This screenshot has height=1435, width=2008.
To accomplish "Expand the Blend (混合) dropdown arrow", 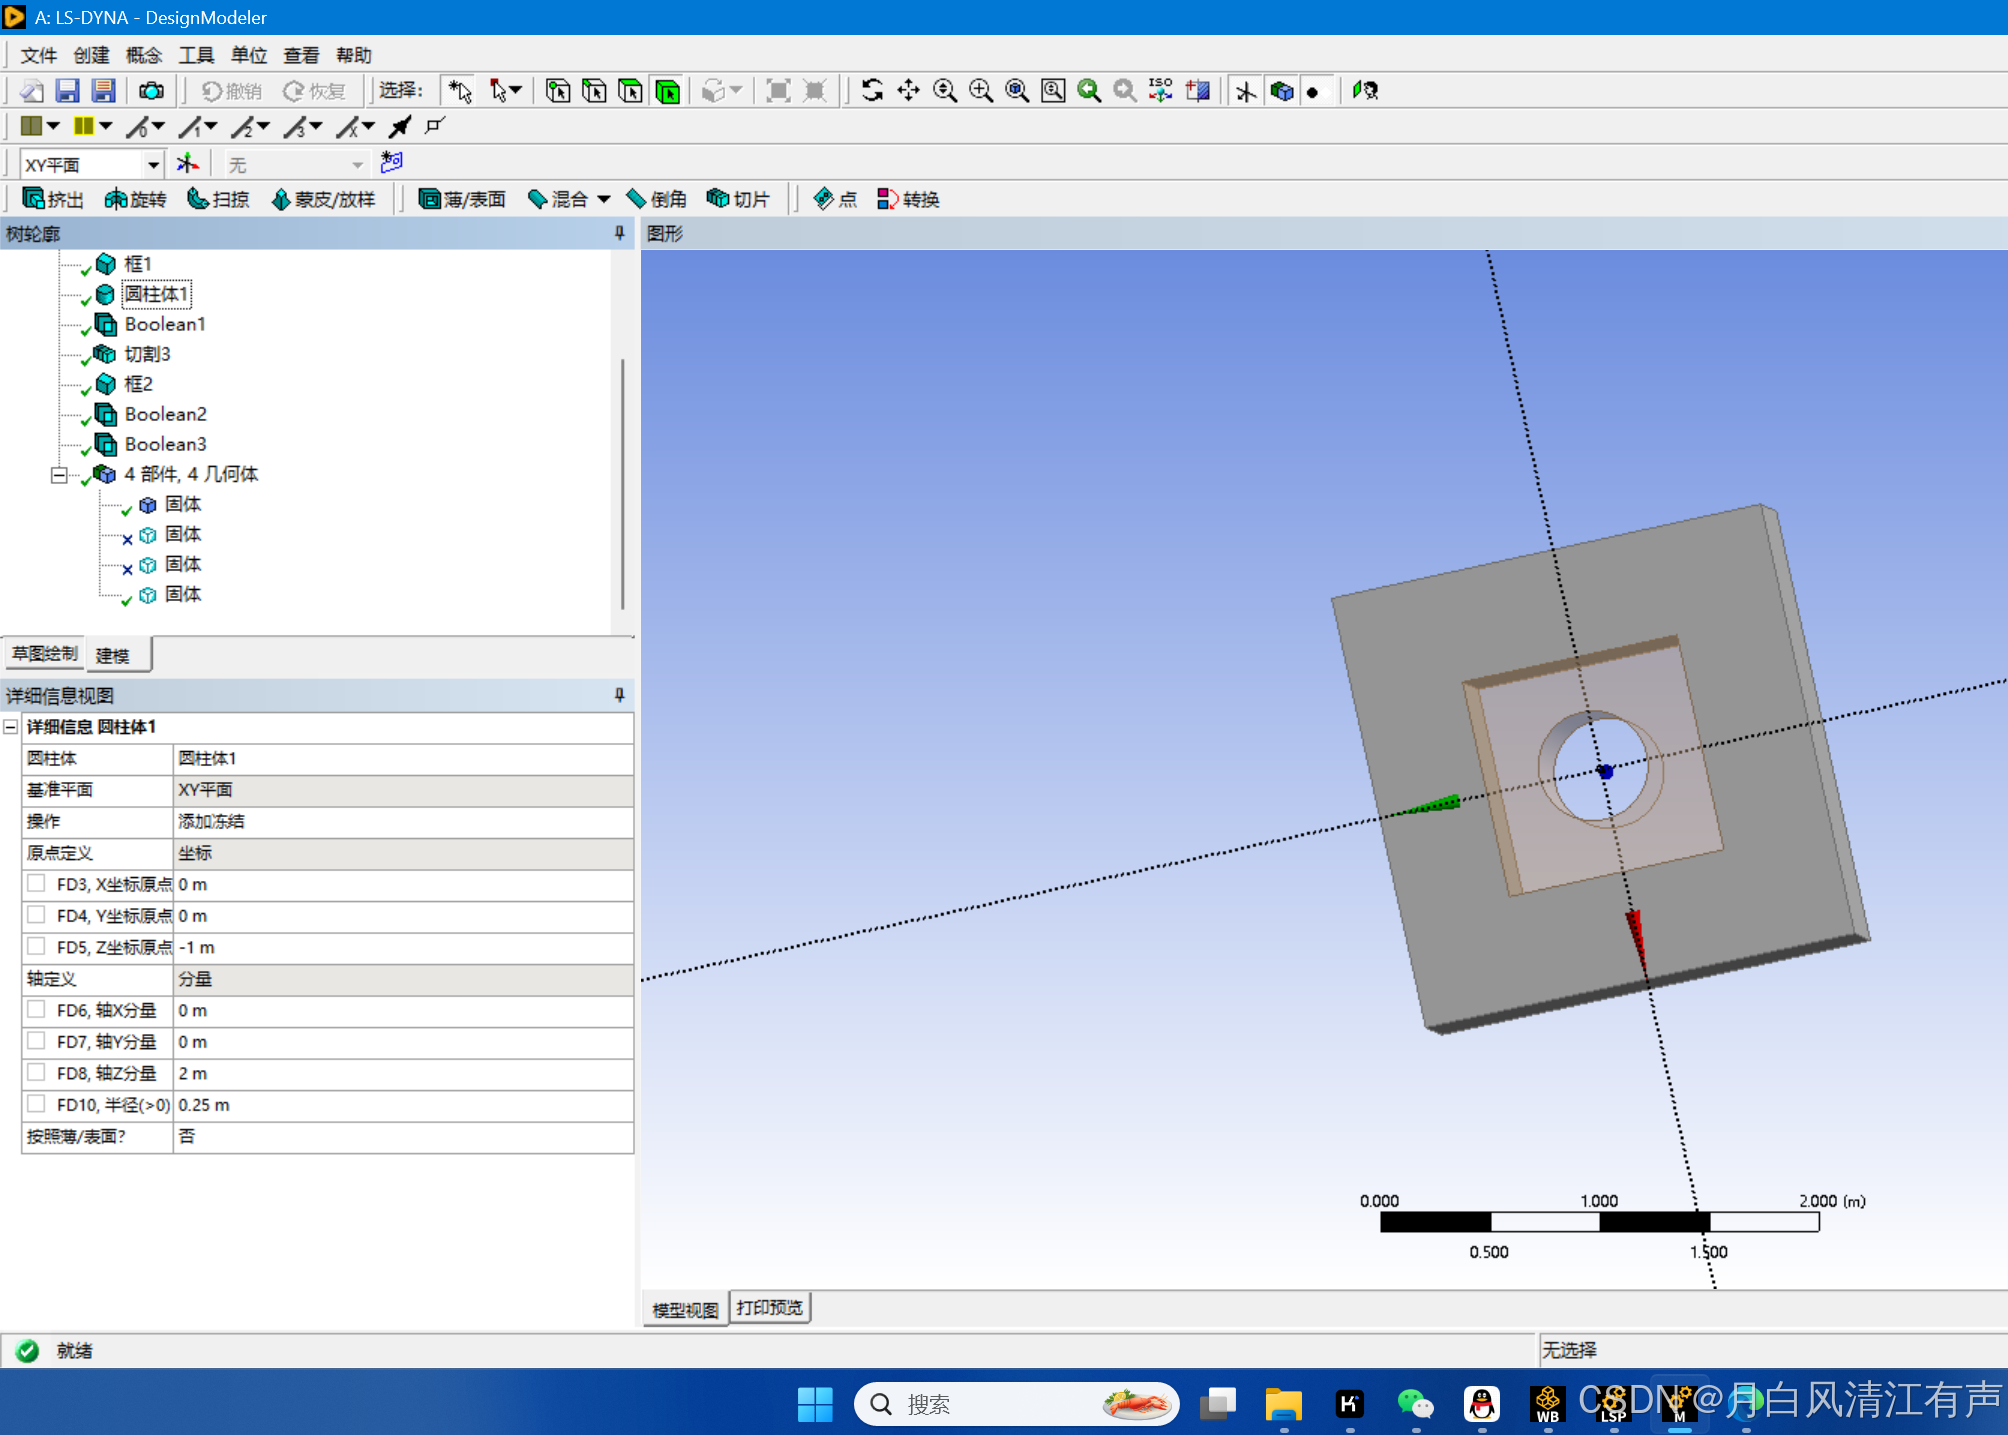I will pos(604,199).
